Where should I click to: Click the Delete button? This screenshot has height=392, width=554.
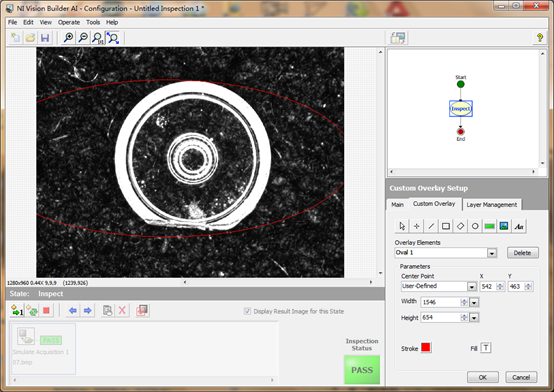coord(523,253)
